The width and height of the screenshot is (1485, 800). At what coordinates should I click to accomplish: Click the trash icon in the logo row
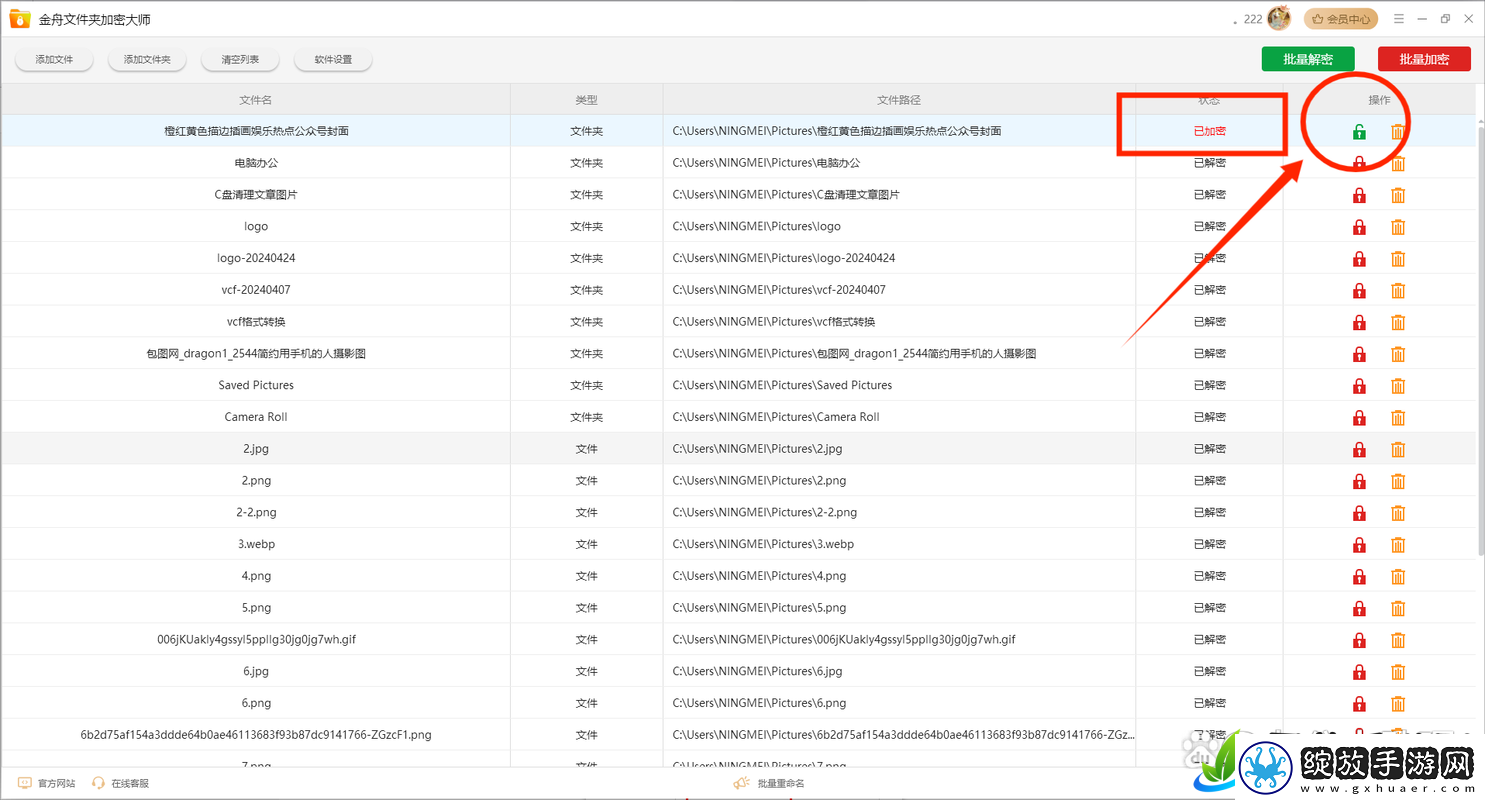pyautogui.click(x=1398, y=227)
